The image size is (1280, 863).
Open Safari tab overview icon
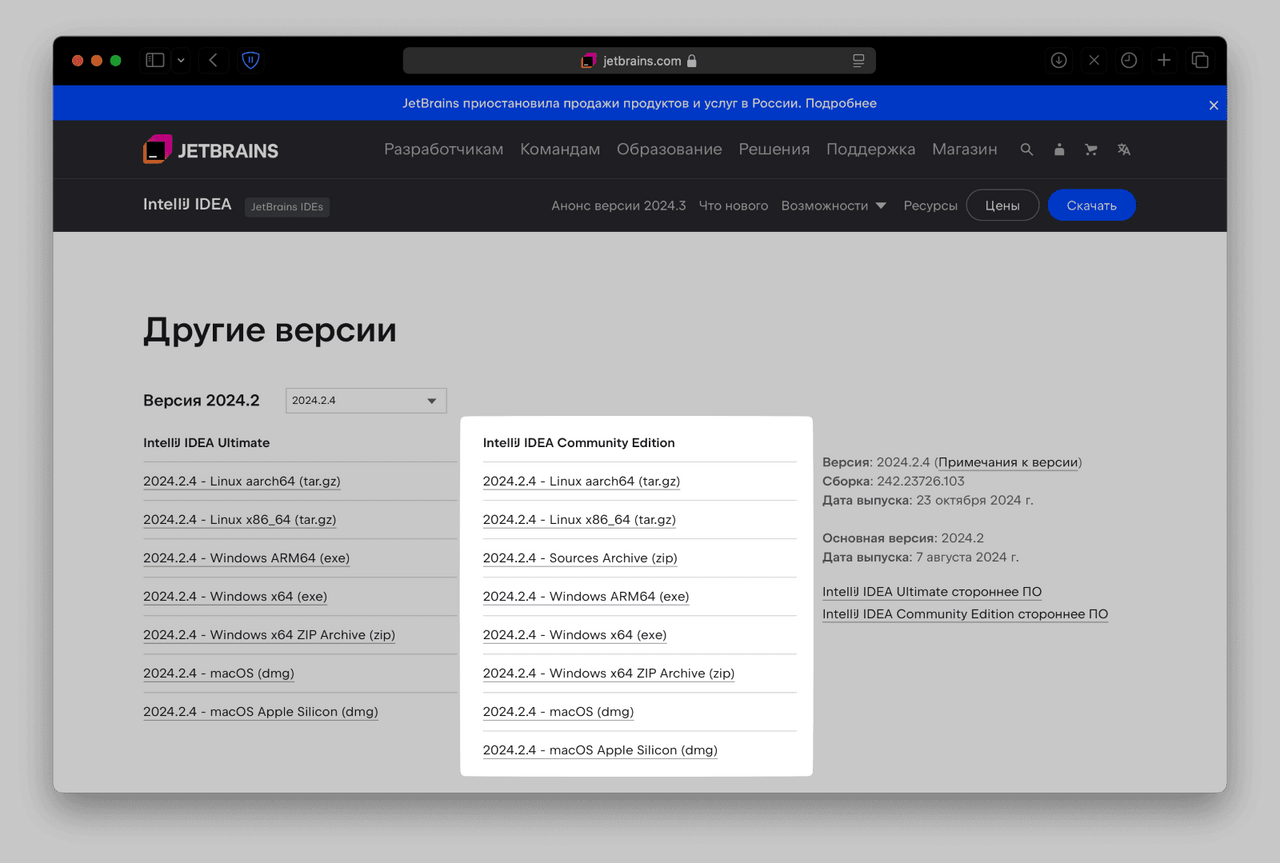click(1200, 60)
